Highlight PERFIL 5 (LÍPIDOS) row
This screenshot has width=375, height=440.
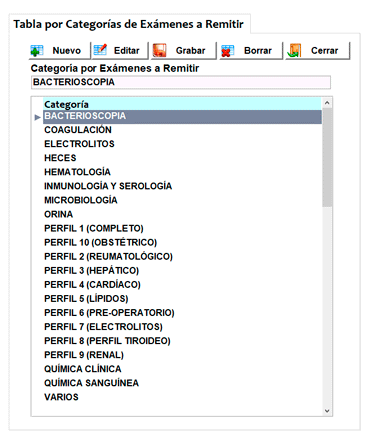pyautogui.click(x=182, y=299)
